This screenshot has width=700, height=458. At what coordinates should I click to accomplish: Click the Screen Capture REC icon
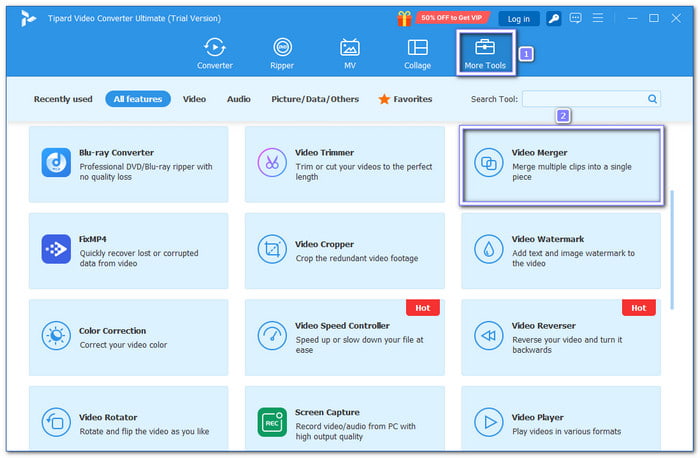272,422
